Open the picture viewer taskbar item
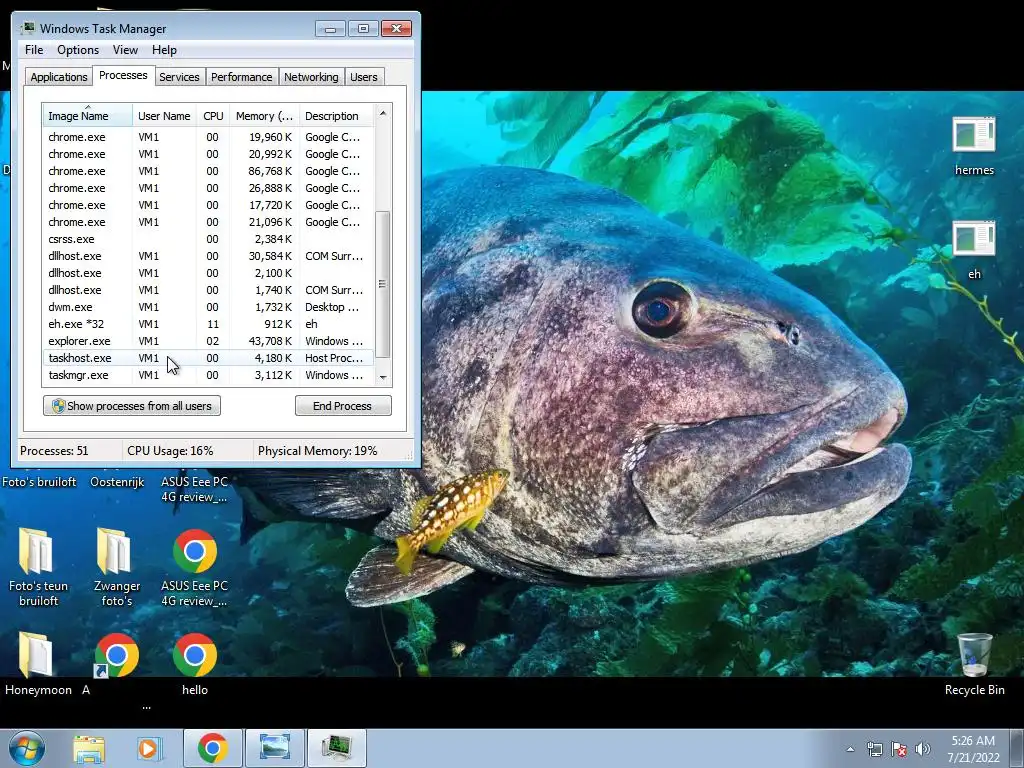The height and width of the screenshot is (768, 1024). click(275, 748)
